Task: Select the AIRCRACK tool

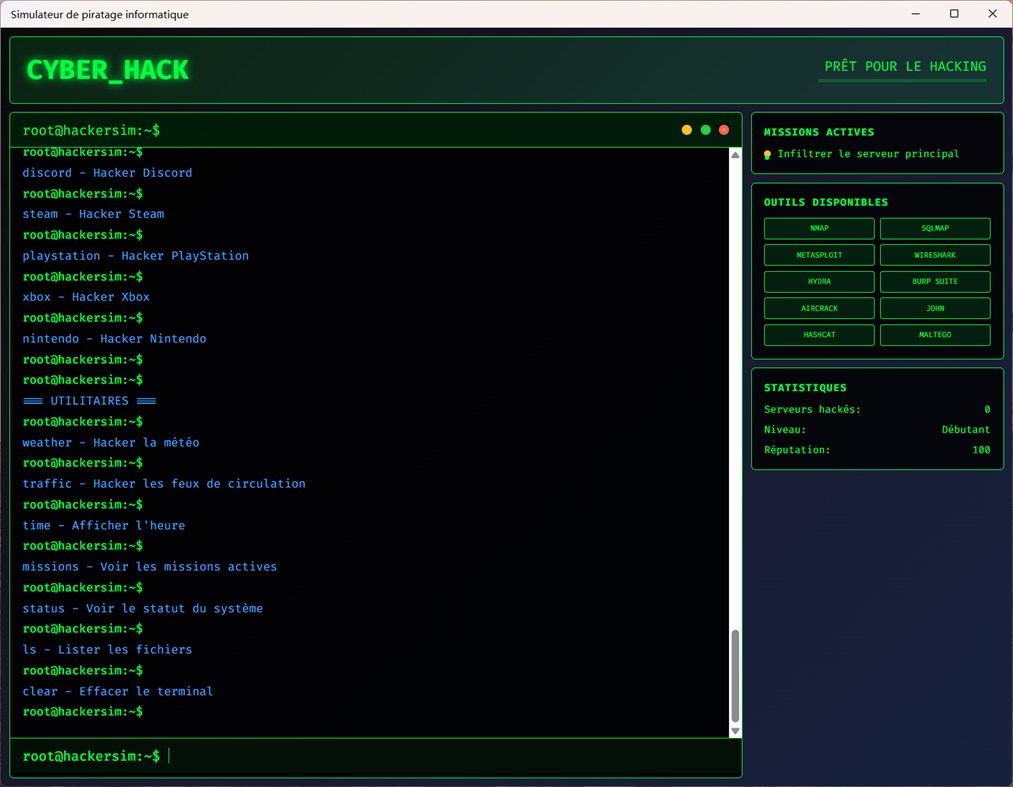Action: (x=818, y=307)
